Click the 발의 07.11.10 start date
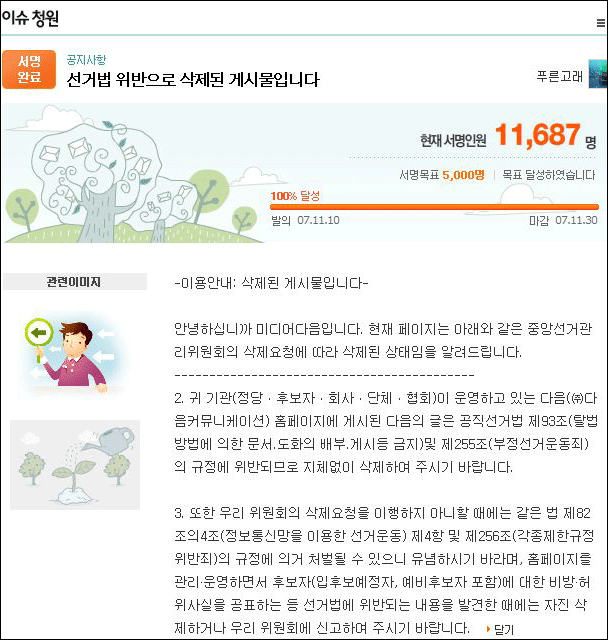This screenshot has width=608, height=640. 305,220
